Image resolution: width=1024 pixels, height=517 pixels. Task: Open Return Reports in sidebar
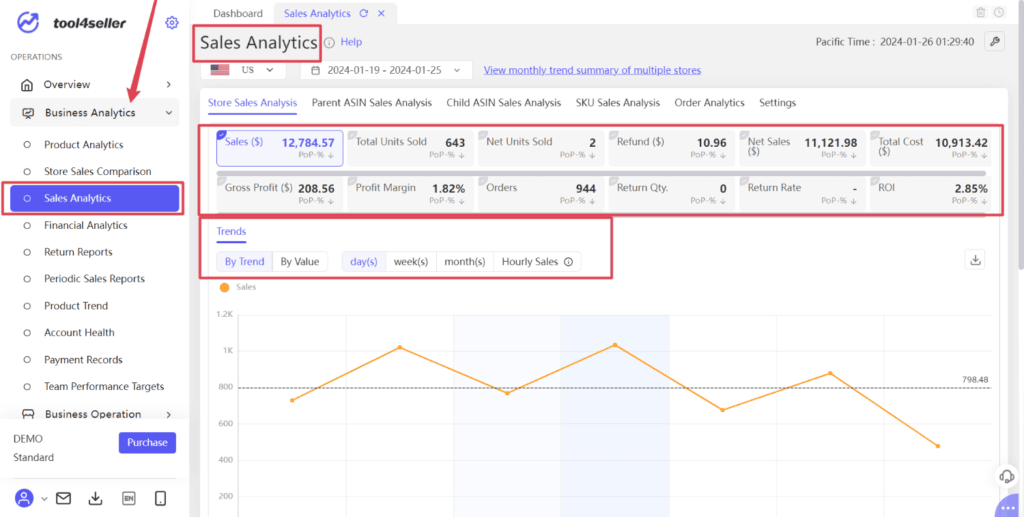pos(78,252)
